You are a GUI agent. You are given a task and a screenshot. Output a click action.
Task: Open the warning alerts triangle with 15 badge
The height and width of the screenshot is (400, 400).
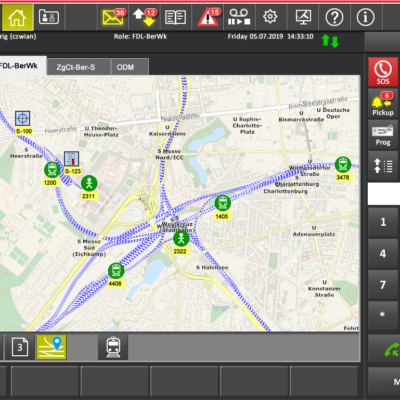point(208,17)
